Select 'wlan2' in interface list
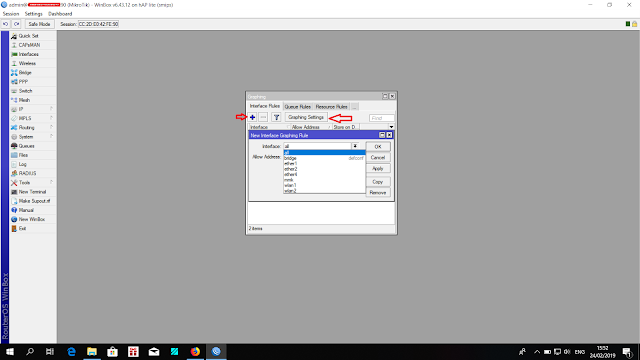 324,191
